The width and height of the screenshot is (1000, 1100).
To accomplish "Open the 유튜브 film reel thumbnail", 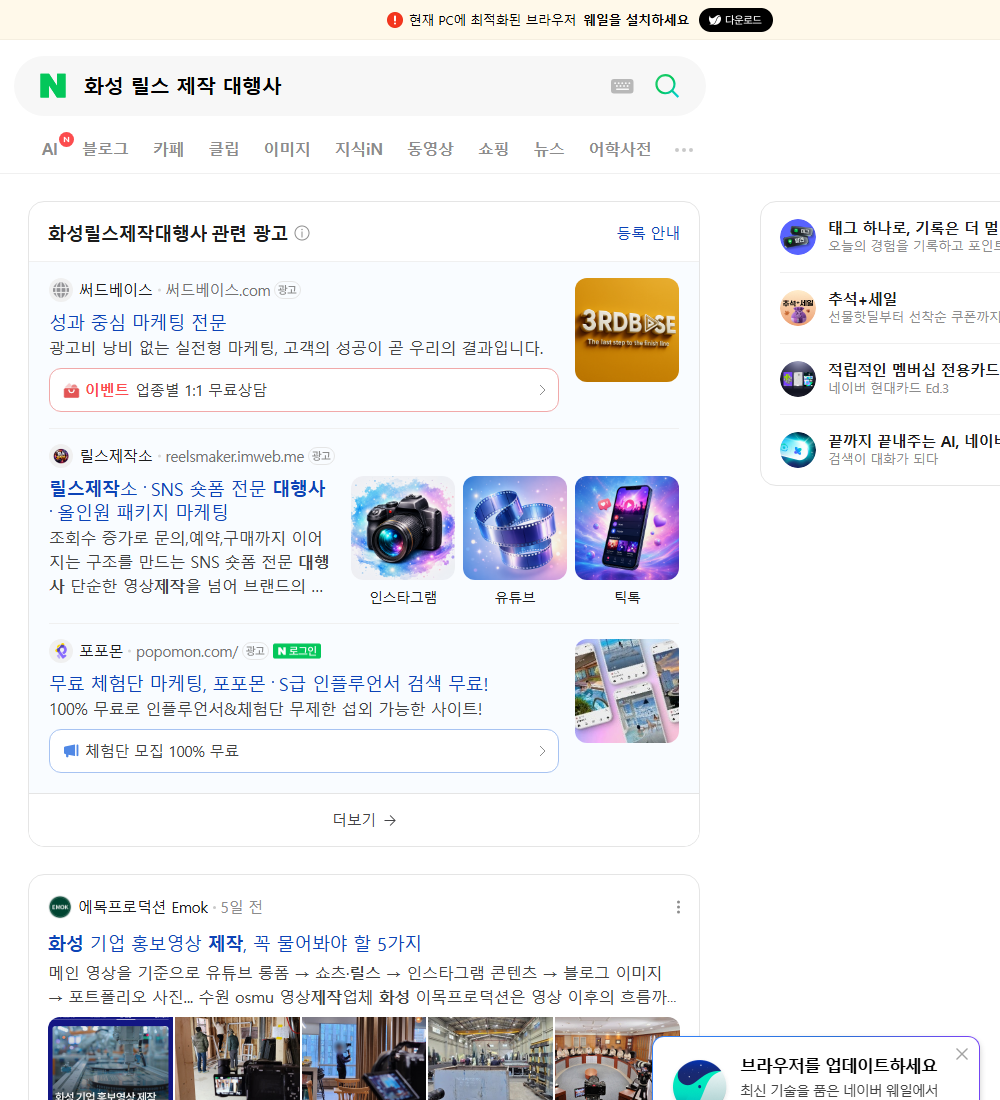I will 514,528.
